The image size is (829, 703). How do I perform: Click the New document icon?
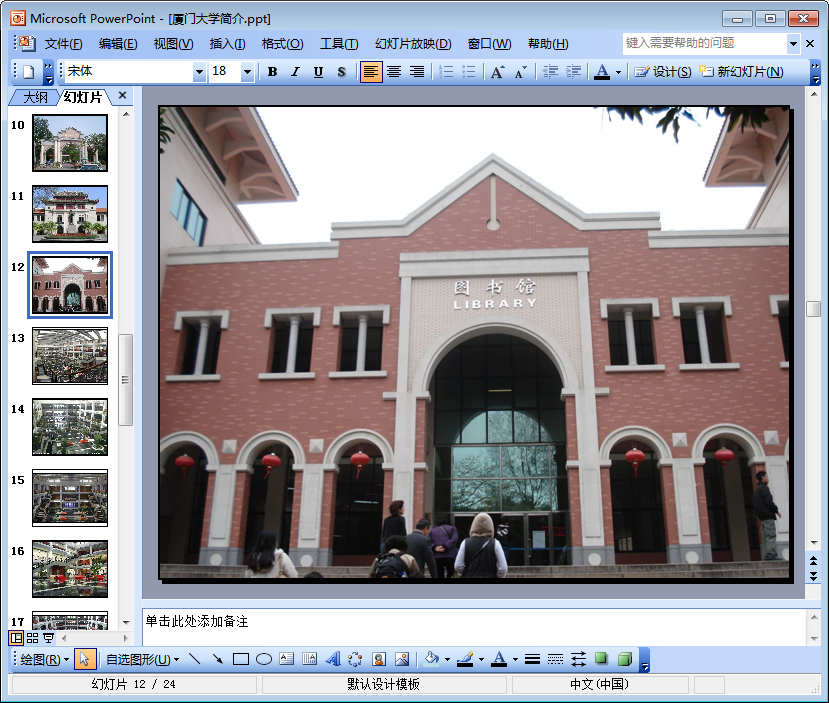pos(29,72)
